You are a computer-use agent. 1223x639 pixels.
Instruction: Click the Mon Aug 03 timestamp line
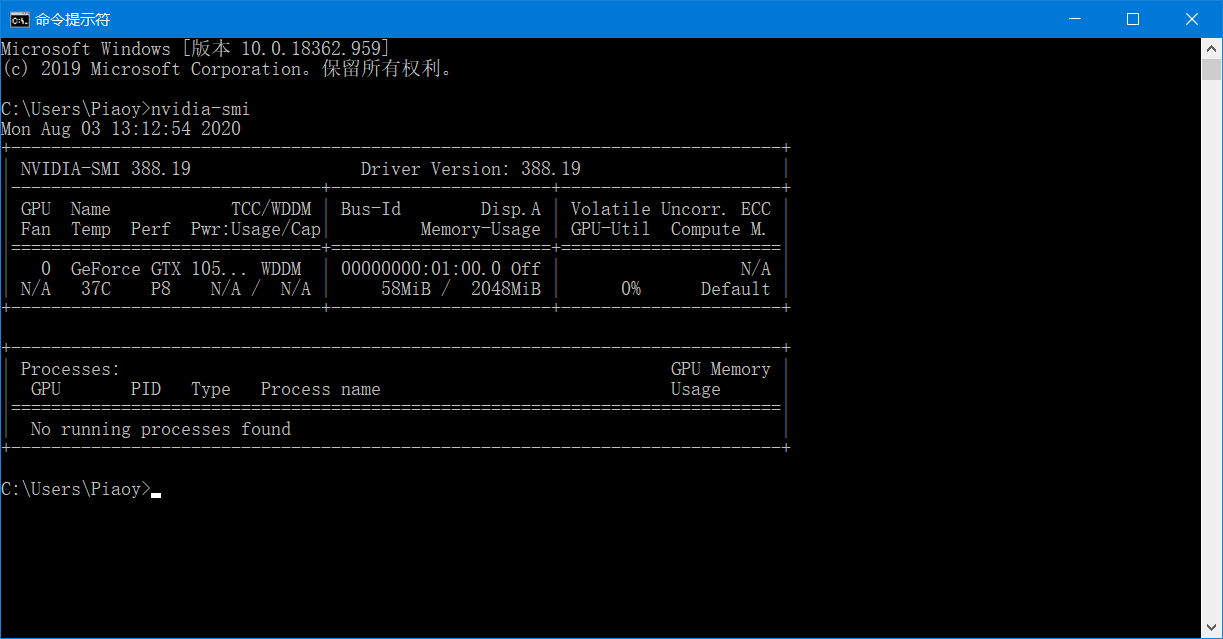(120, 128)
